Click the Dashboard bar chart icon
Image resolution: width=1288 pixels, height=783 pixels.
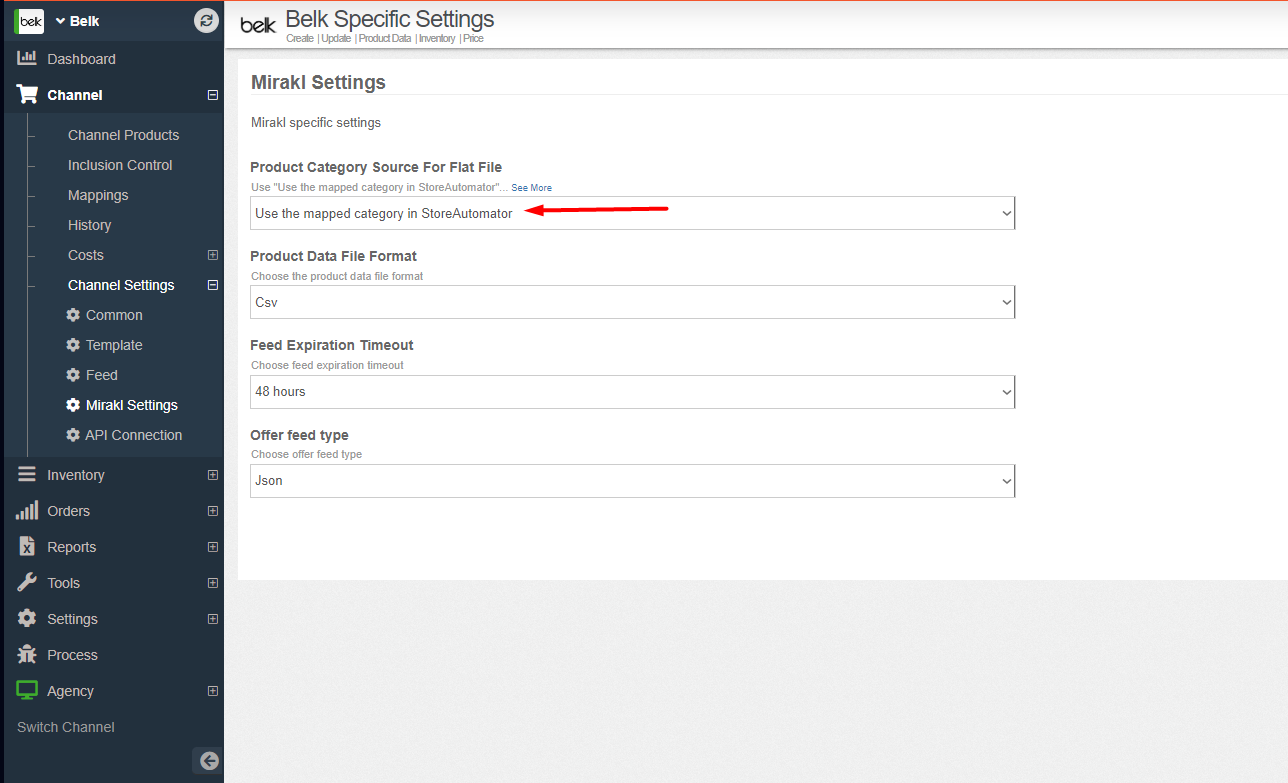click(x=27, y=58)
